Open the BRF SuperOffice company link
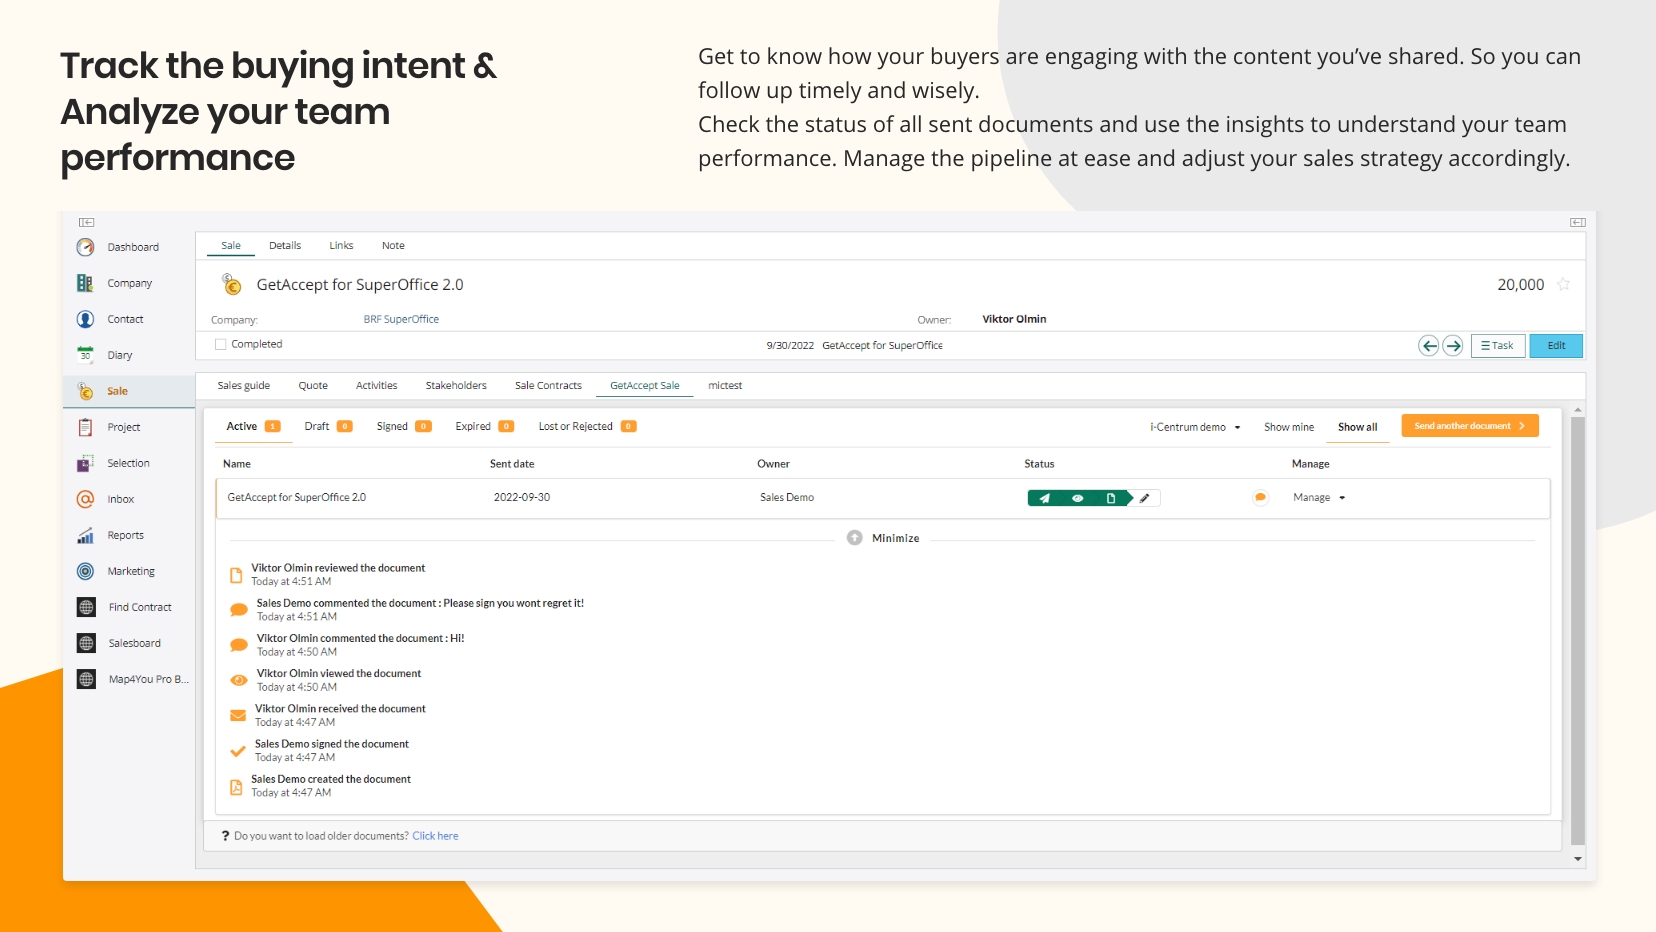This screenshot has height=932, width=1656. click(401, 319)
